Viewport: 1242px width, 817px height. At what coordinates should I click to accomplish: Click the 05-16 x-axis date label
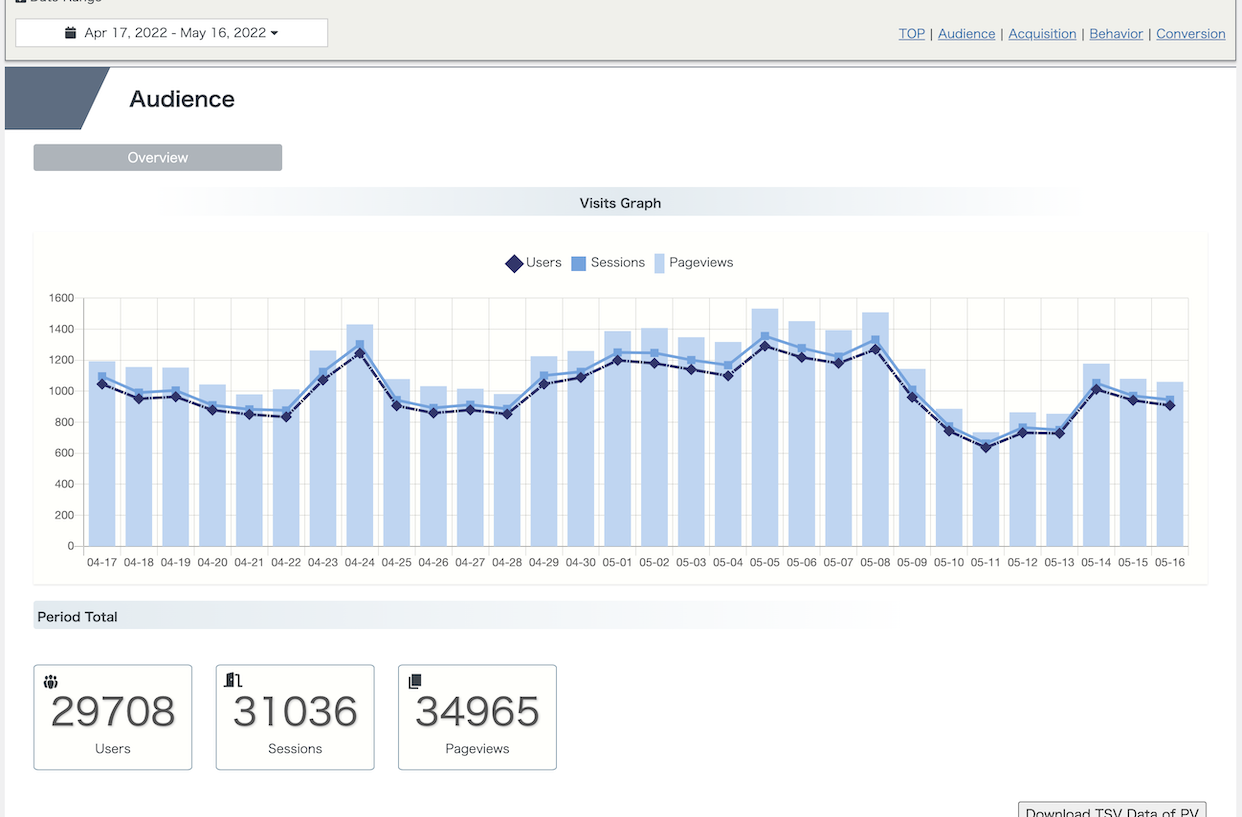(1170, 563)
